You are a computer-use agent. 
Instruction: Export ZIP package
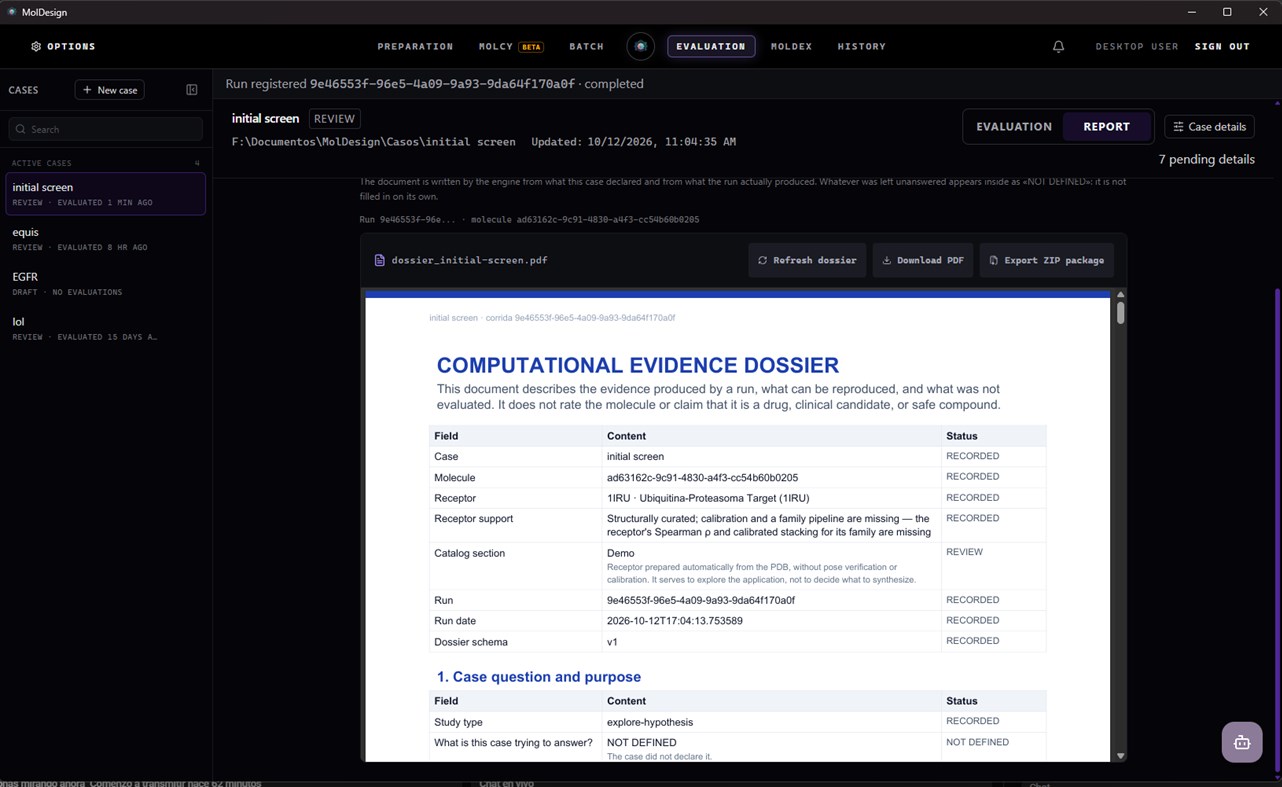[x=1046, y=260]
